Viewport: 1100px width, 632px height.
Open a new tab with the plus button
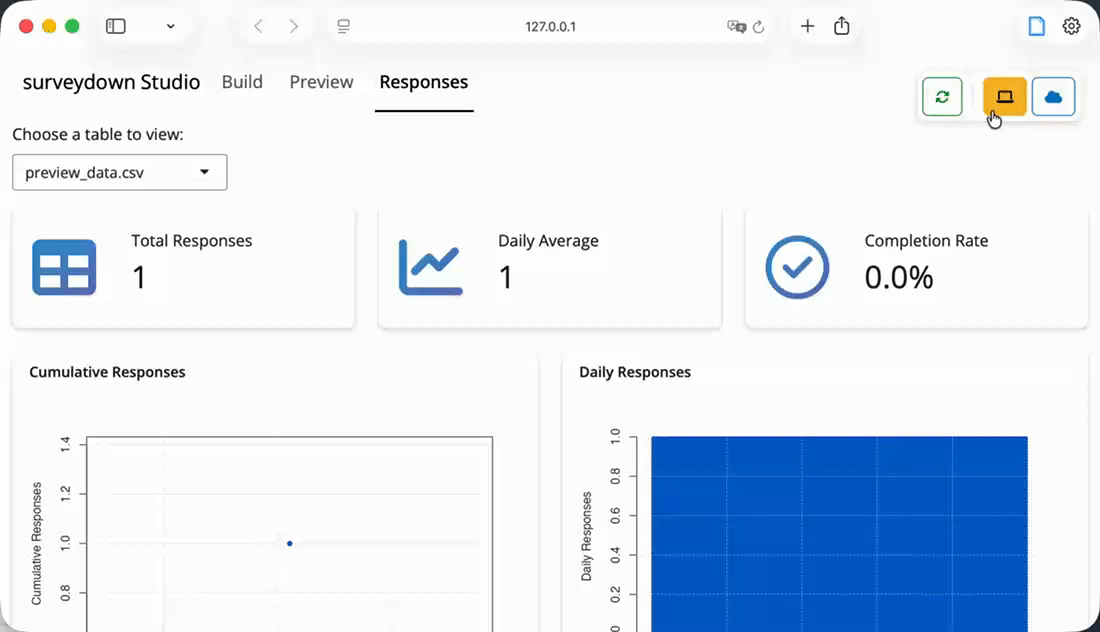(x=808, y=27)
